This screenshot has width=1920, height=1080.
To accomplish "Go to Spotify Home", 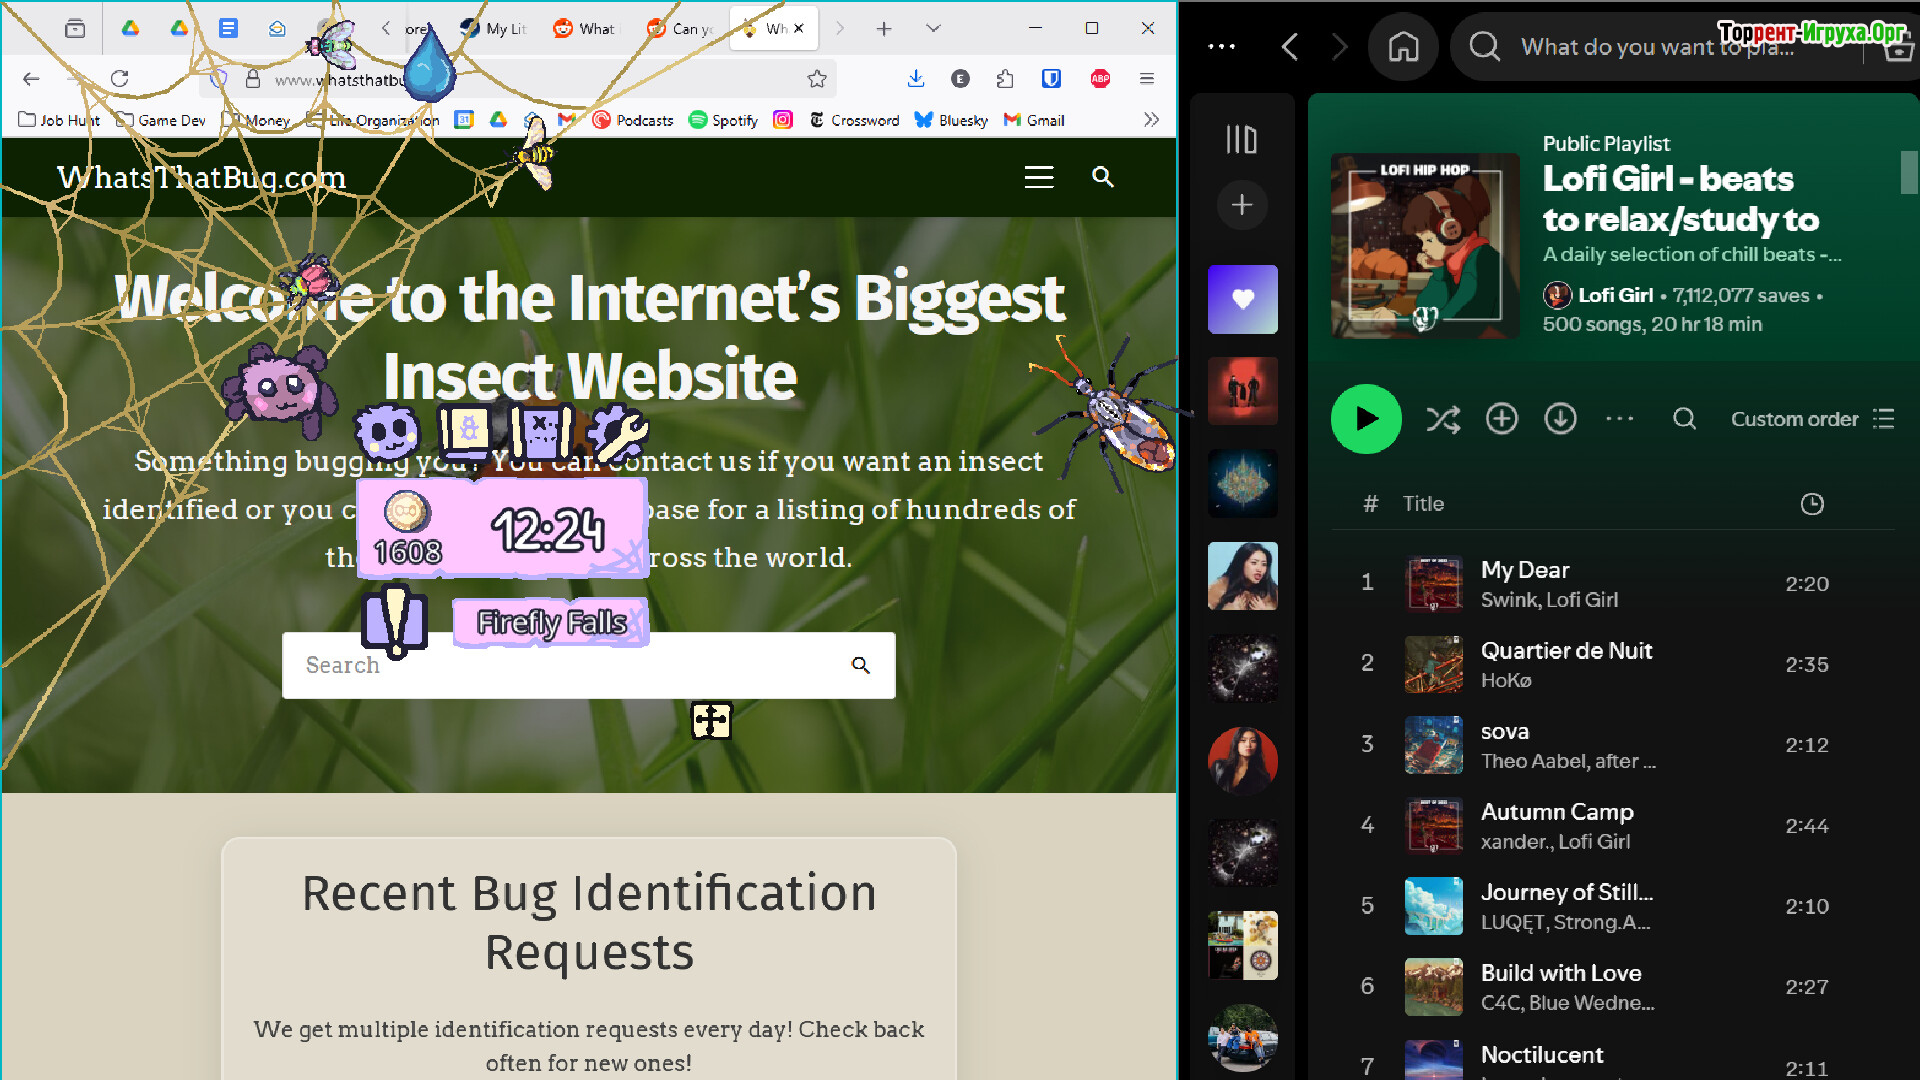I will point(1403,46).
